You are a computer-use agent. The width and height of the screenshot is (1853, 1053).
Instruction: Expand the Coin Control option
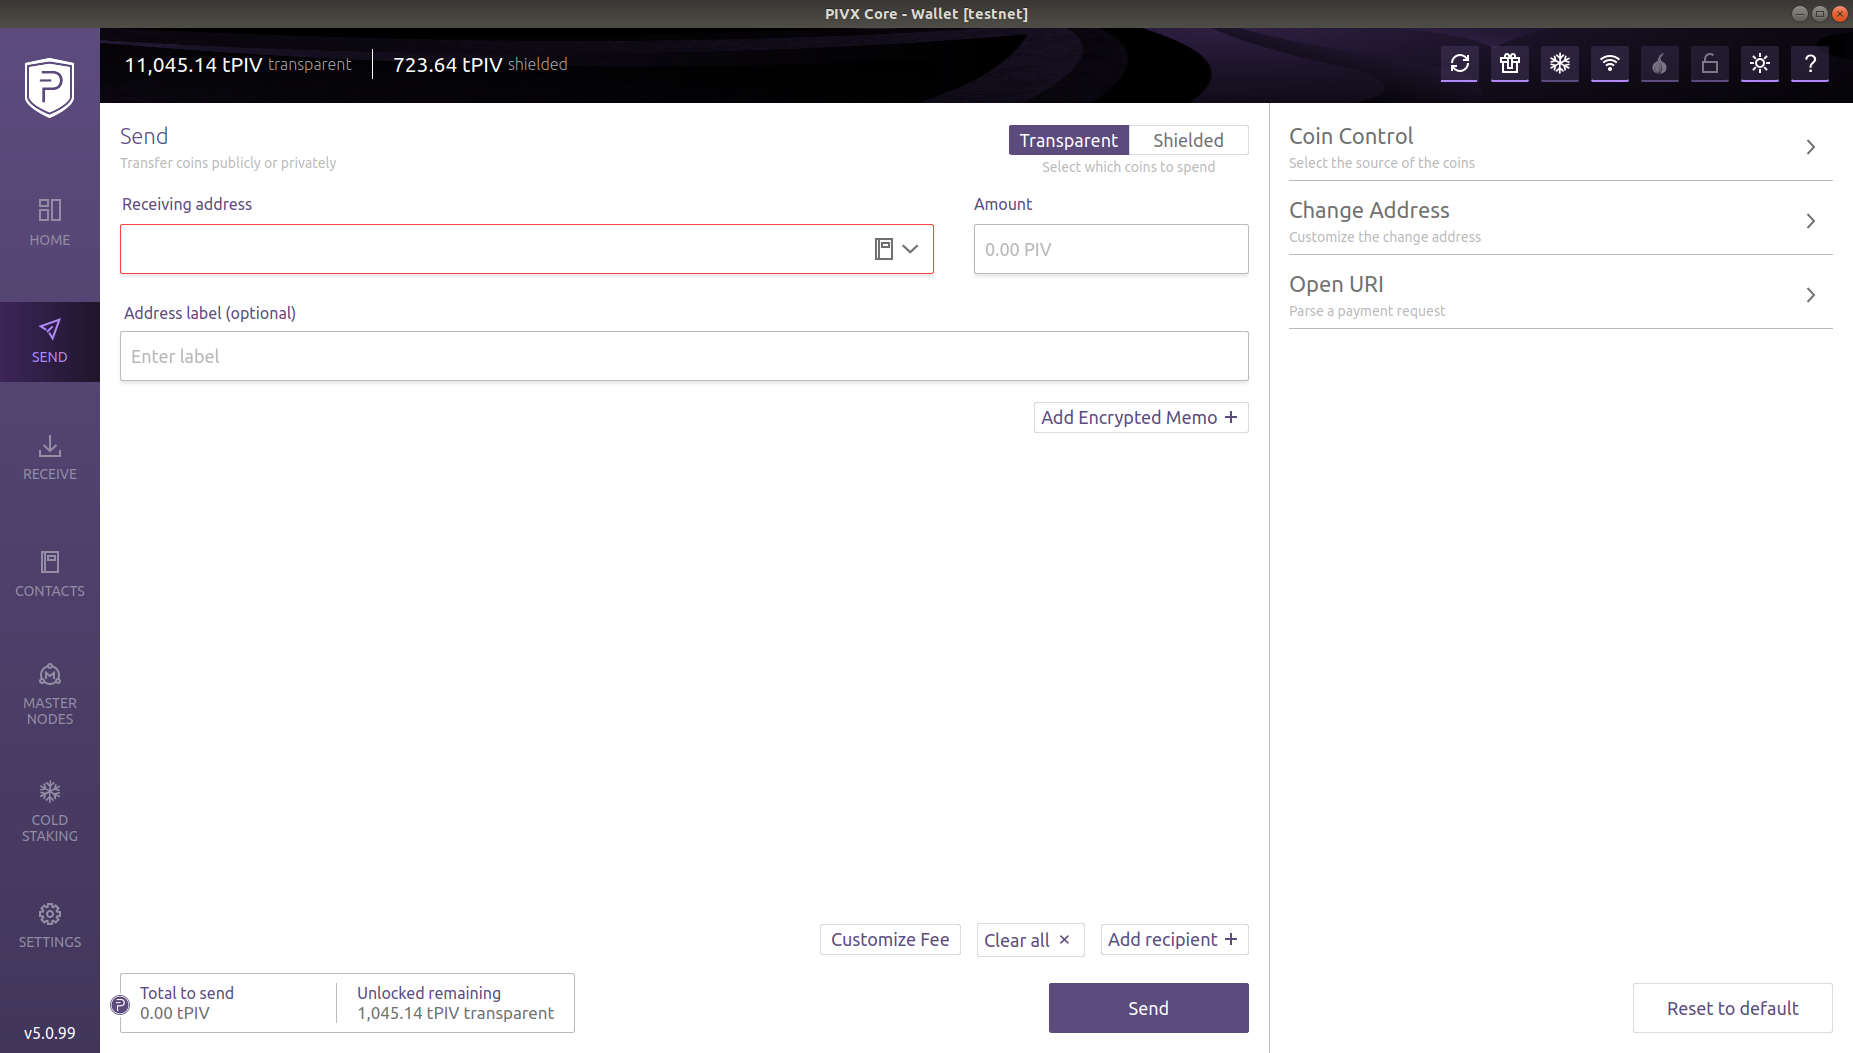click(x=1560, y=147)
